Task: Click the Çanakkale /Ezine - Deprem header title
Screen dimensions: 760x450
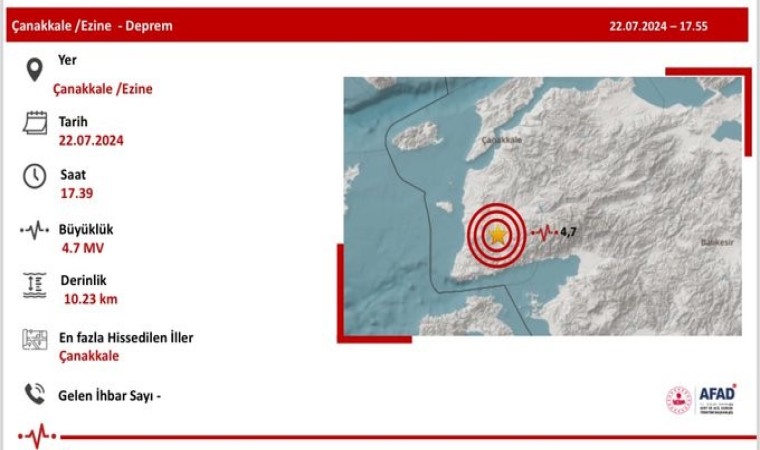Action: (x=91, y=26)
